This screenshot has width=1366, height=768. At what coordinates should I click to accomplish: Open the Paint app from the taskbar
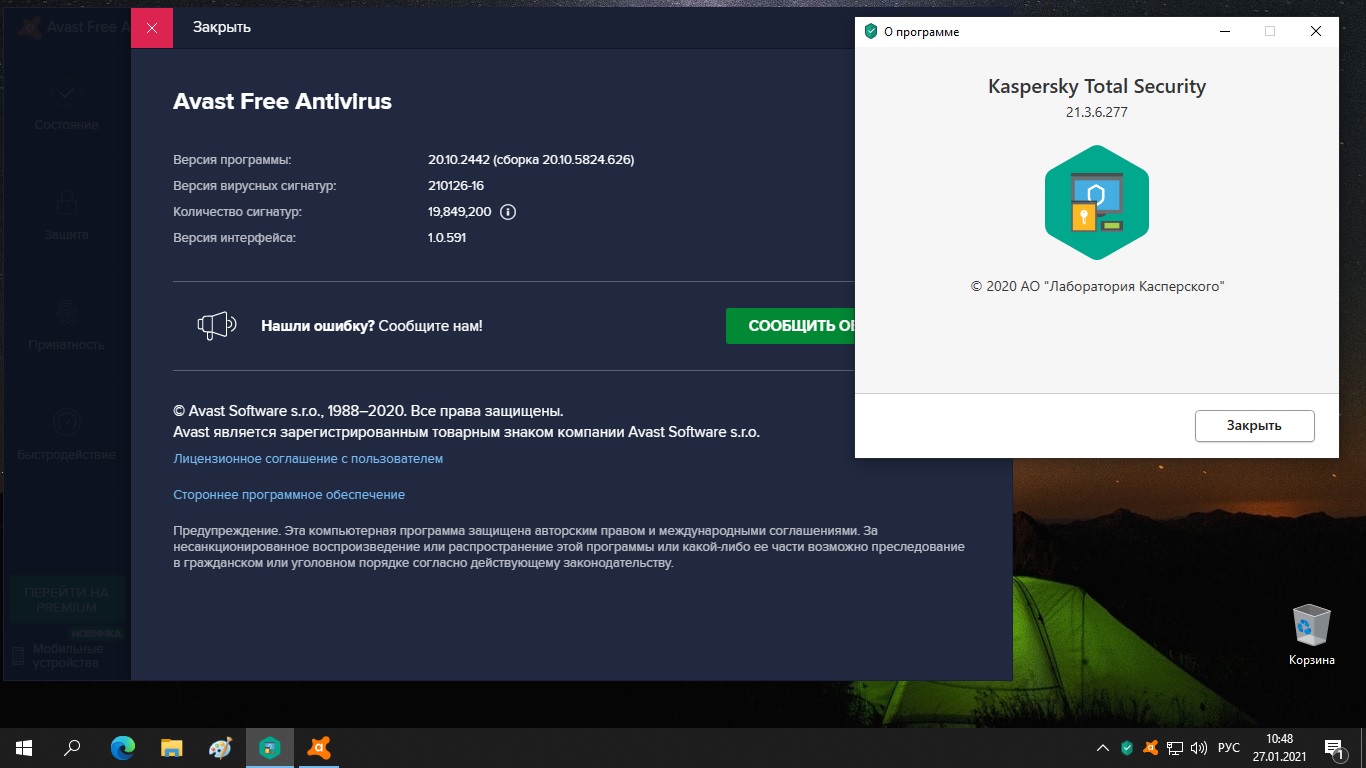220,747
